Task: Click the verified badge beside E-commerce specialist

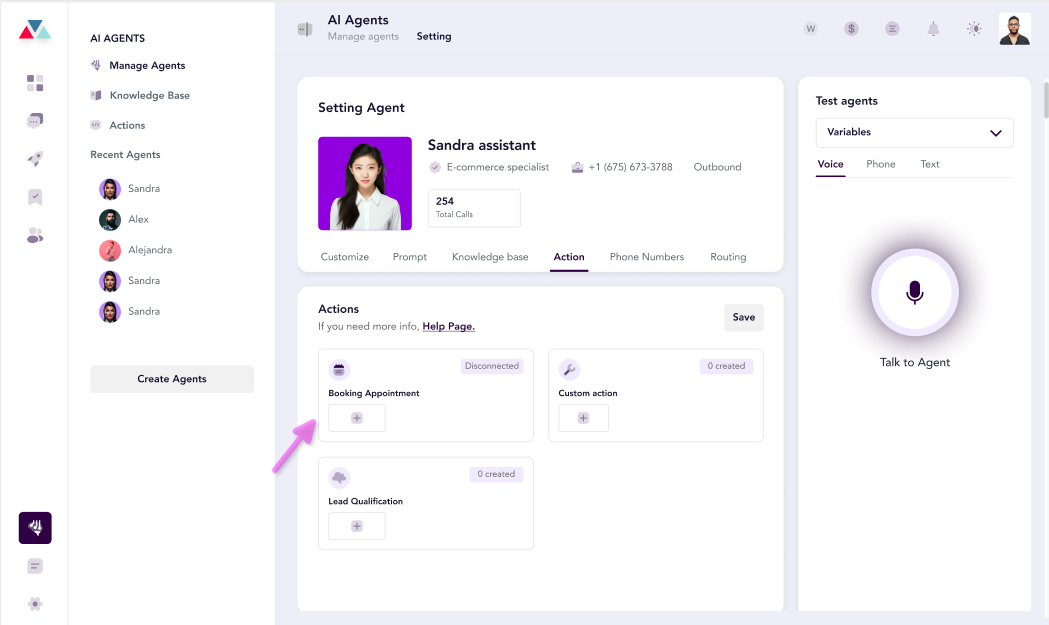Action: click(x=435, y=167)
